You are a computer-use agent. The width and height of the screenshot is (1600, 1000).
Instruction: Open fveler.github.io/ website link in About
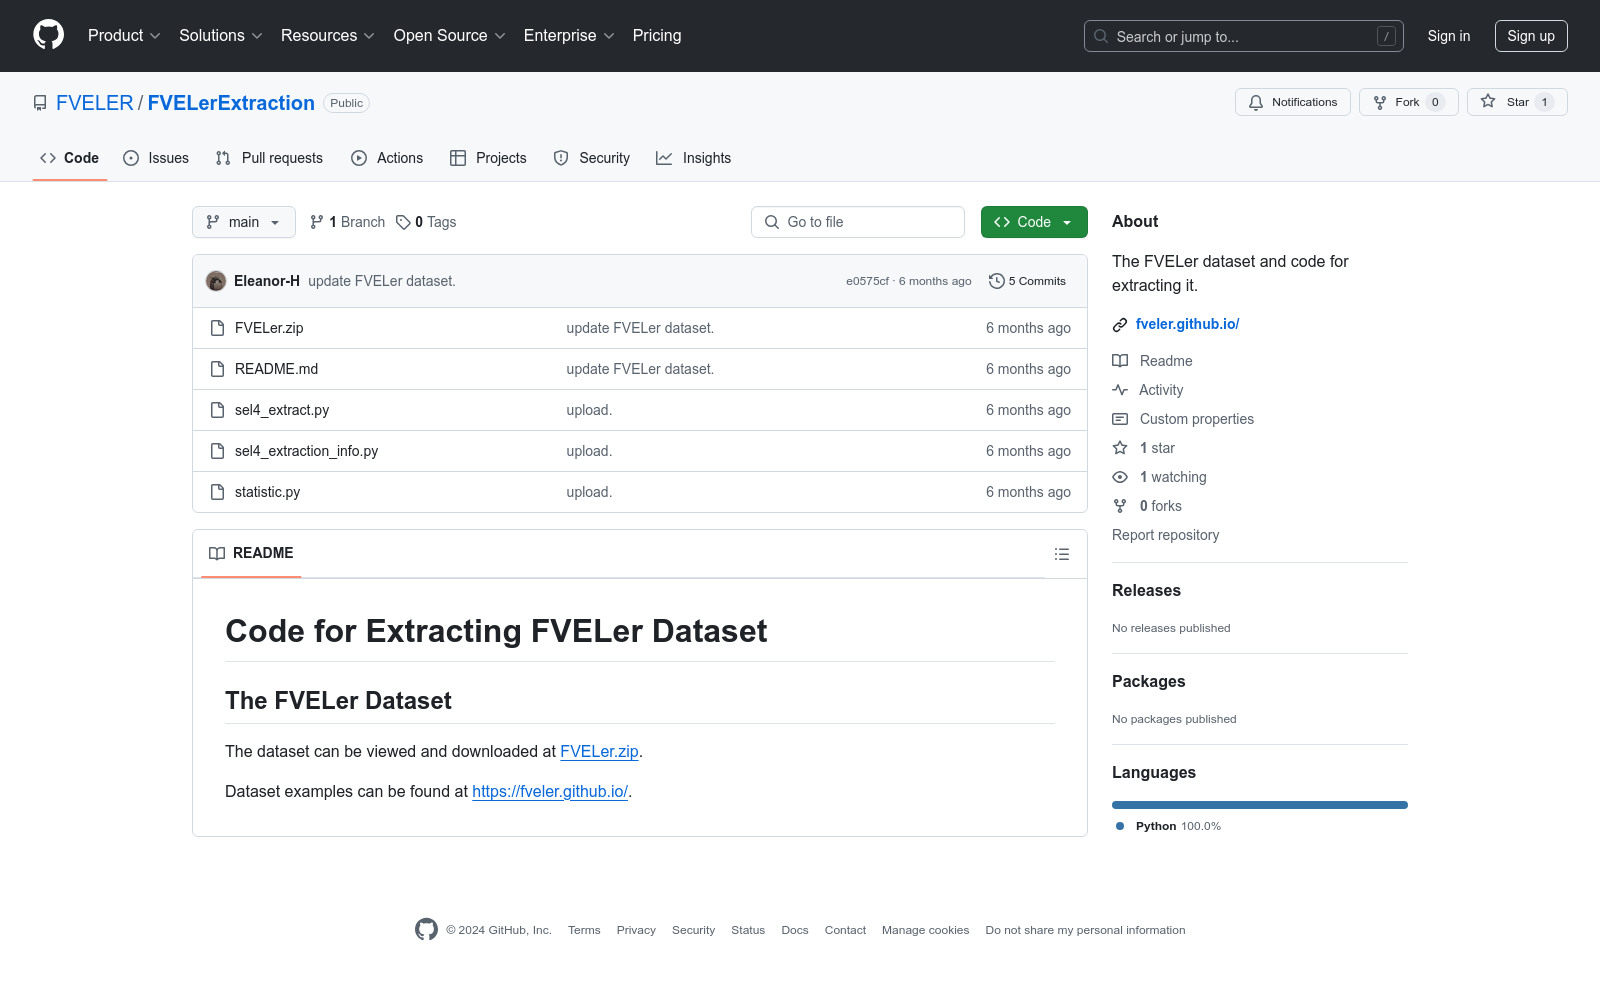tap(1187, 324)
